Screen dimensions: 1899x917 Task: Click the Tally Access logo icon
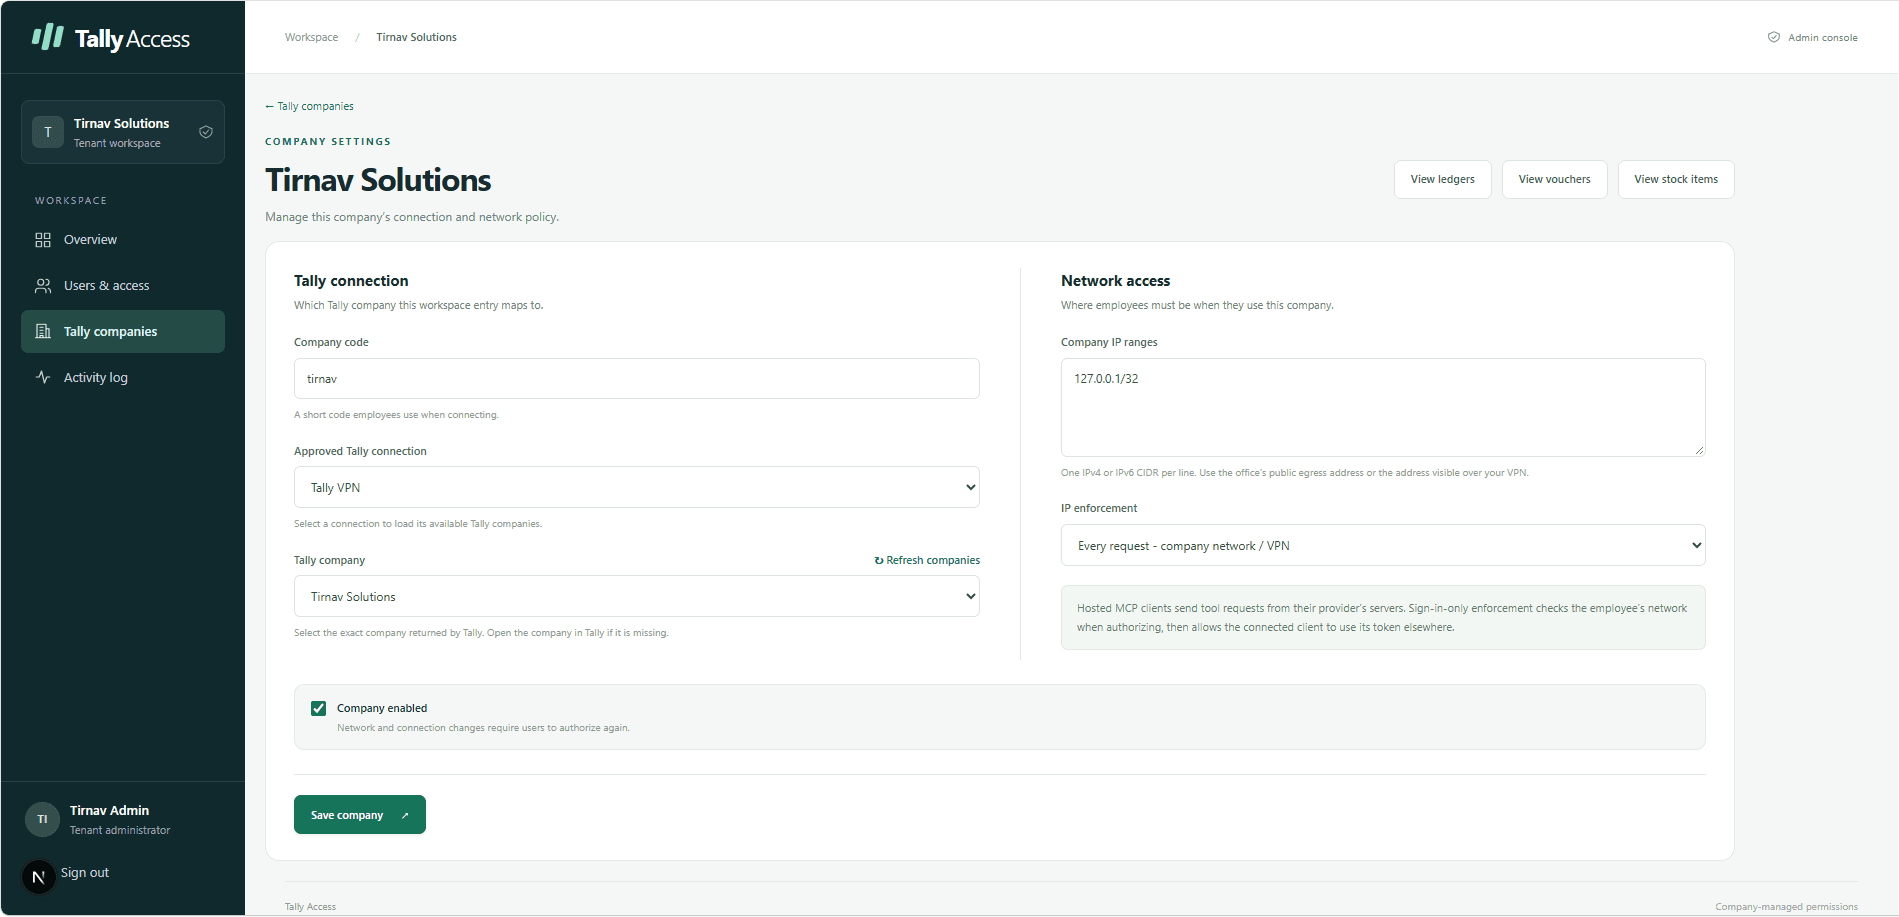tap(48, 37)
